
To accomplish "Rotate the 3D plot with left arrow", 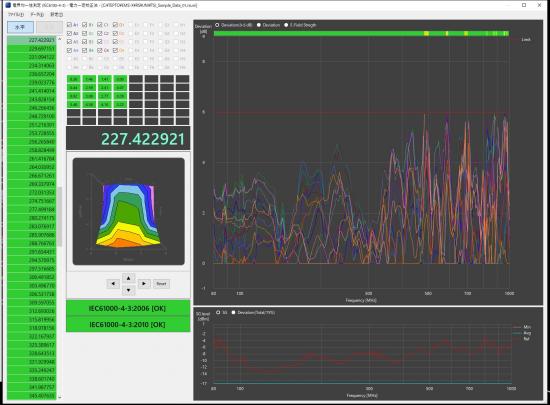I will click(113, 284).
